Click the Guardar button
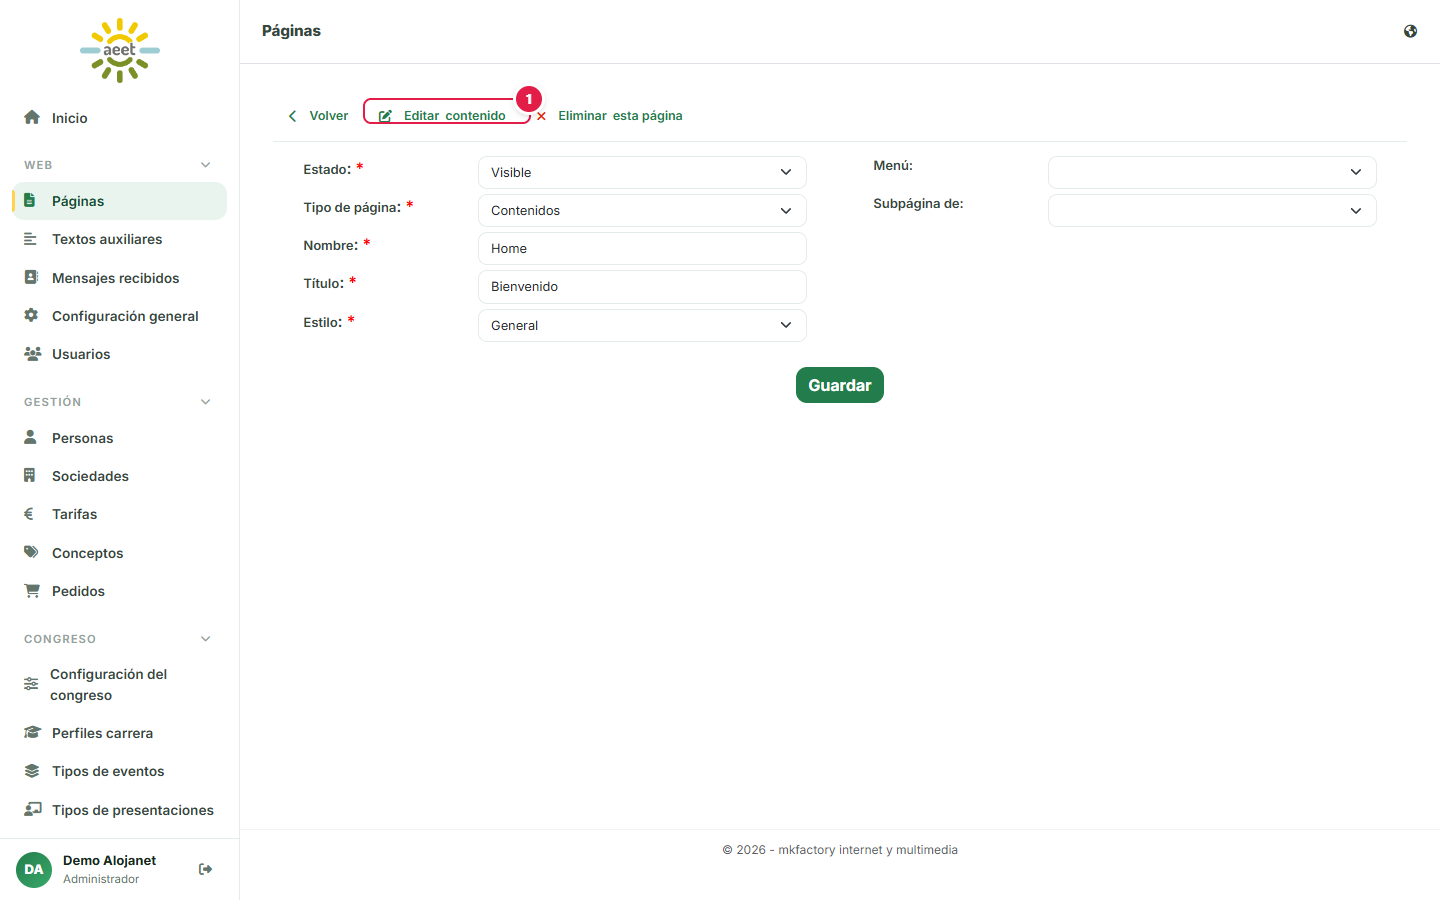This screenshot has width=1440, height=900. (x=840, y=385)
